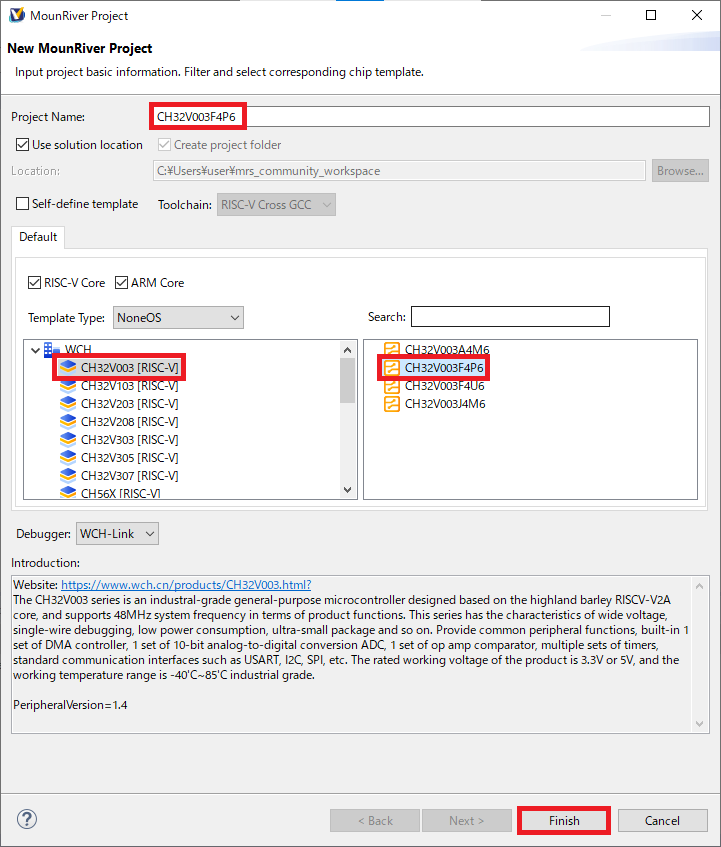Click the Browse... button

680,171
